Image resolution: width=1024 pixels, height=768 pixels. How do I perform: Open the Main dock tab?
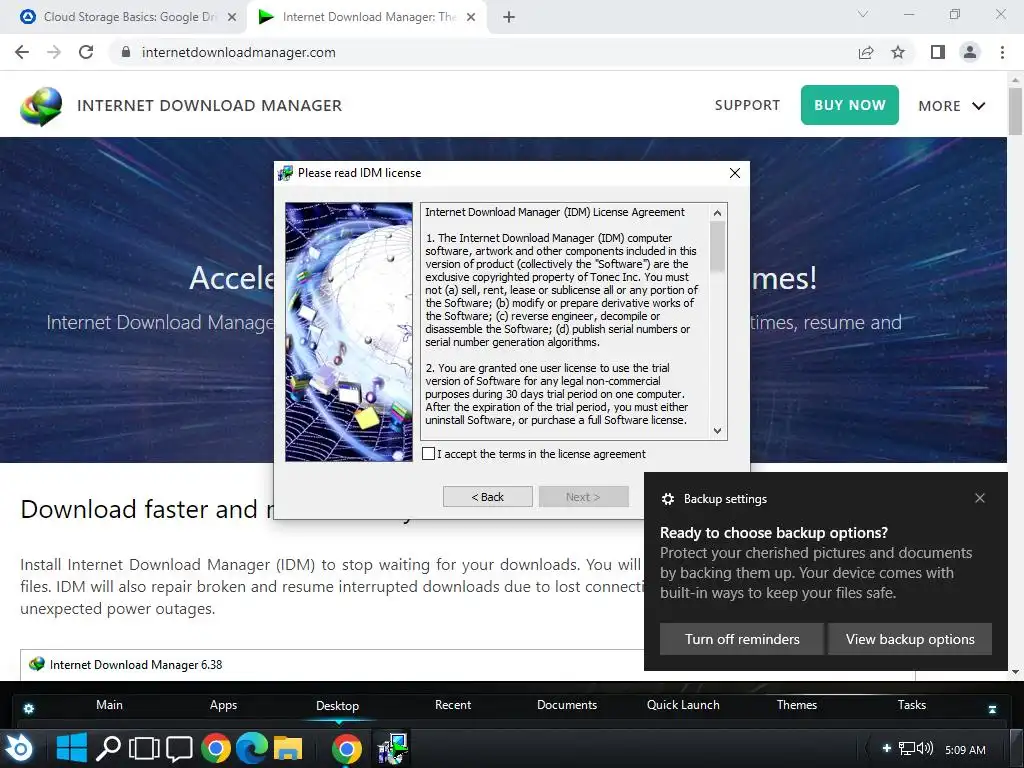[109, 705]
